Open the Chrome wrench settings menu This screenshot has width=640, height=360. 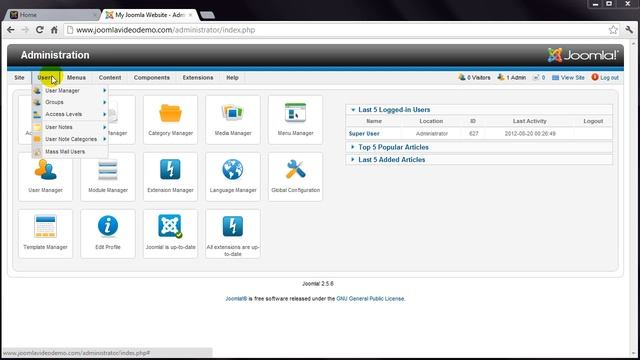coord(629,30)
